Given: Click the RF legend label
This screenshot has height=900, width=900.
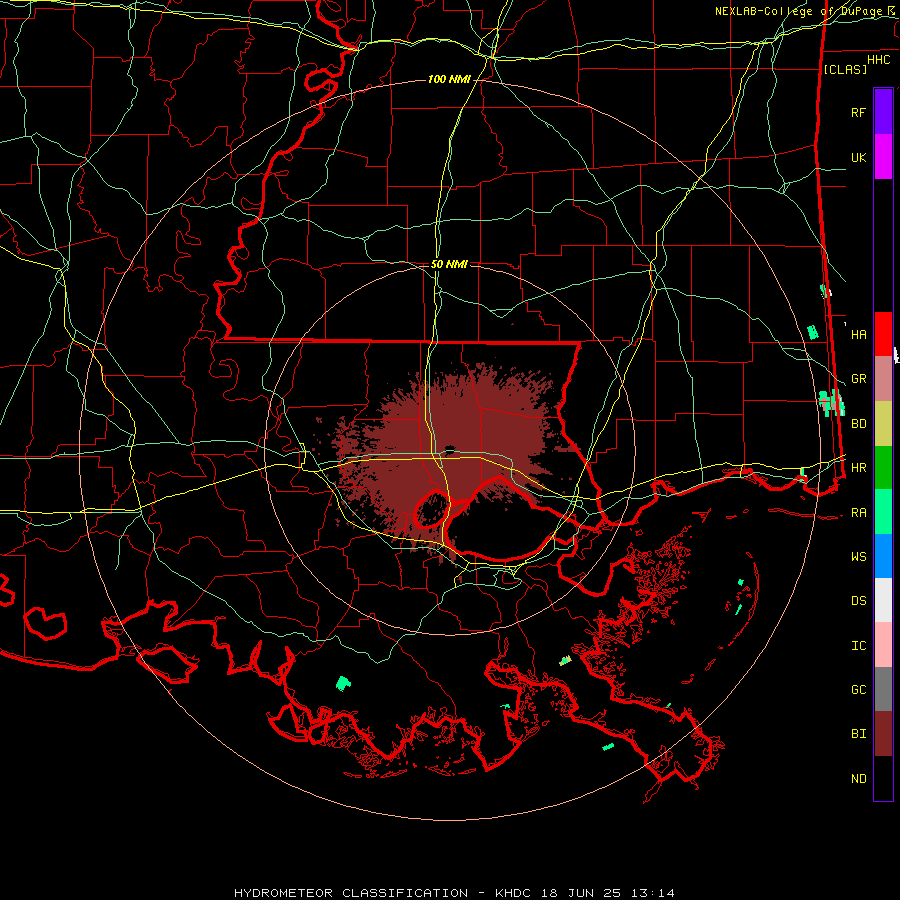Looking at the screenshot, I should (x=858, y=112).
